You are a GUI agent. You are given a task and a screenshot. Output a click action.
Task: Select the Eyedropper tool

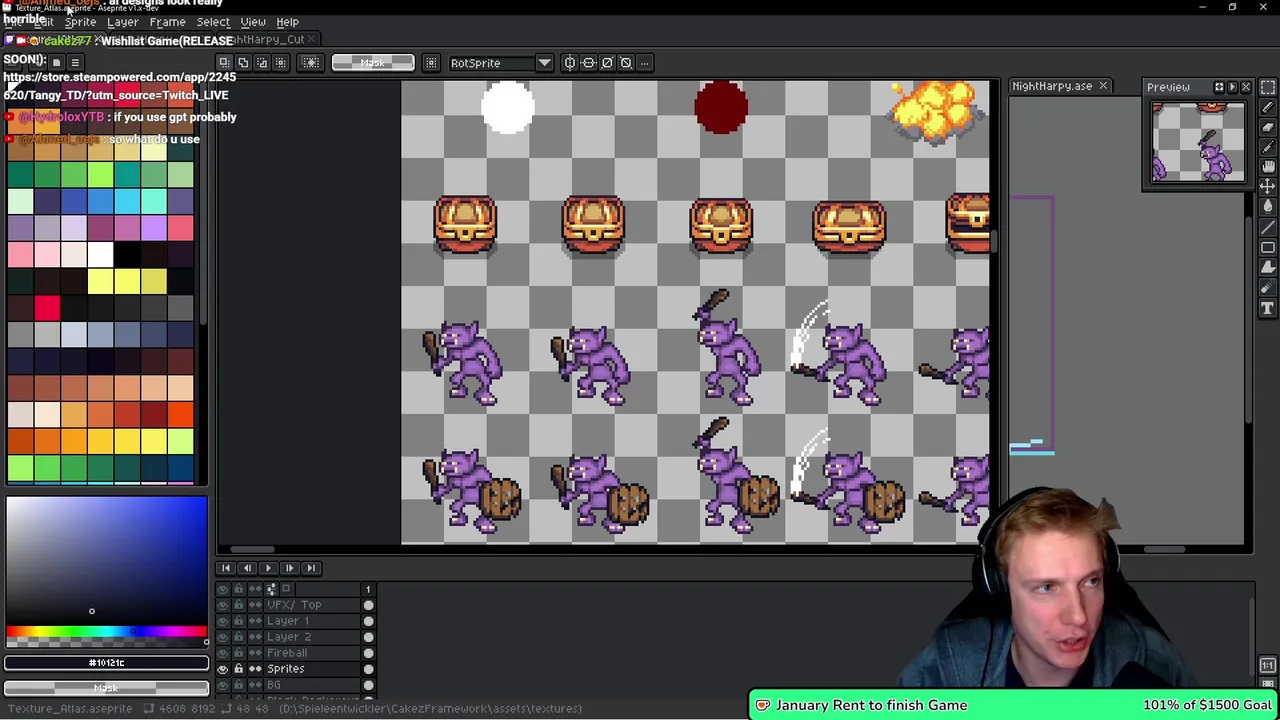[x=1268, y=147]
